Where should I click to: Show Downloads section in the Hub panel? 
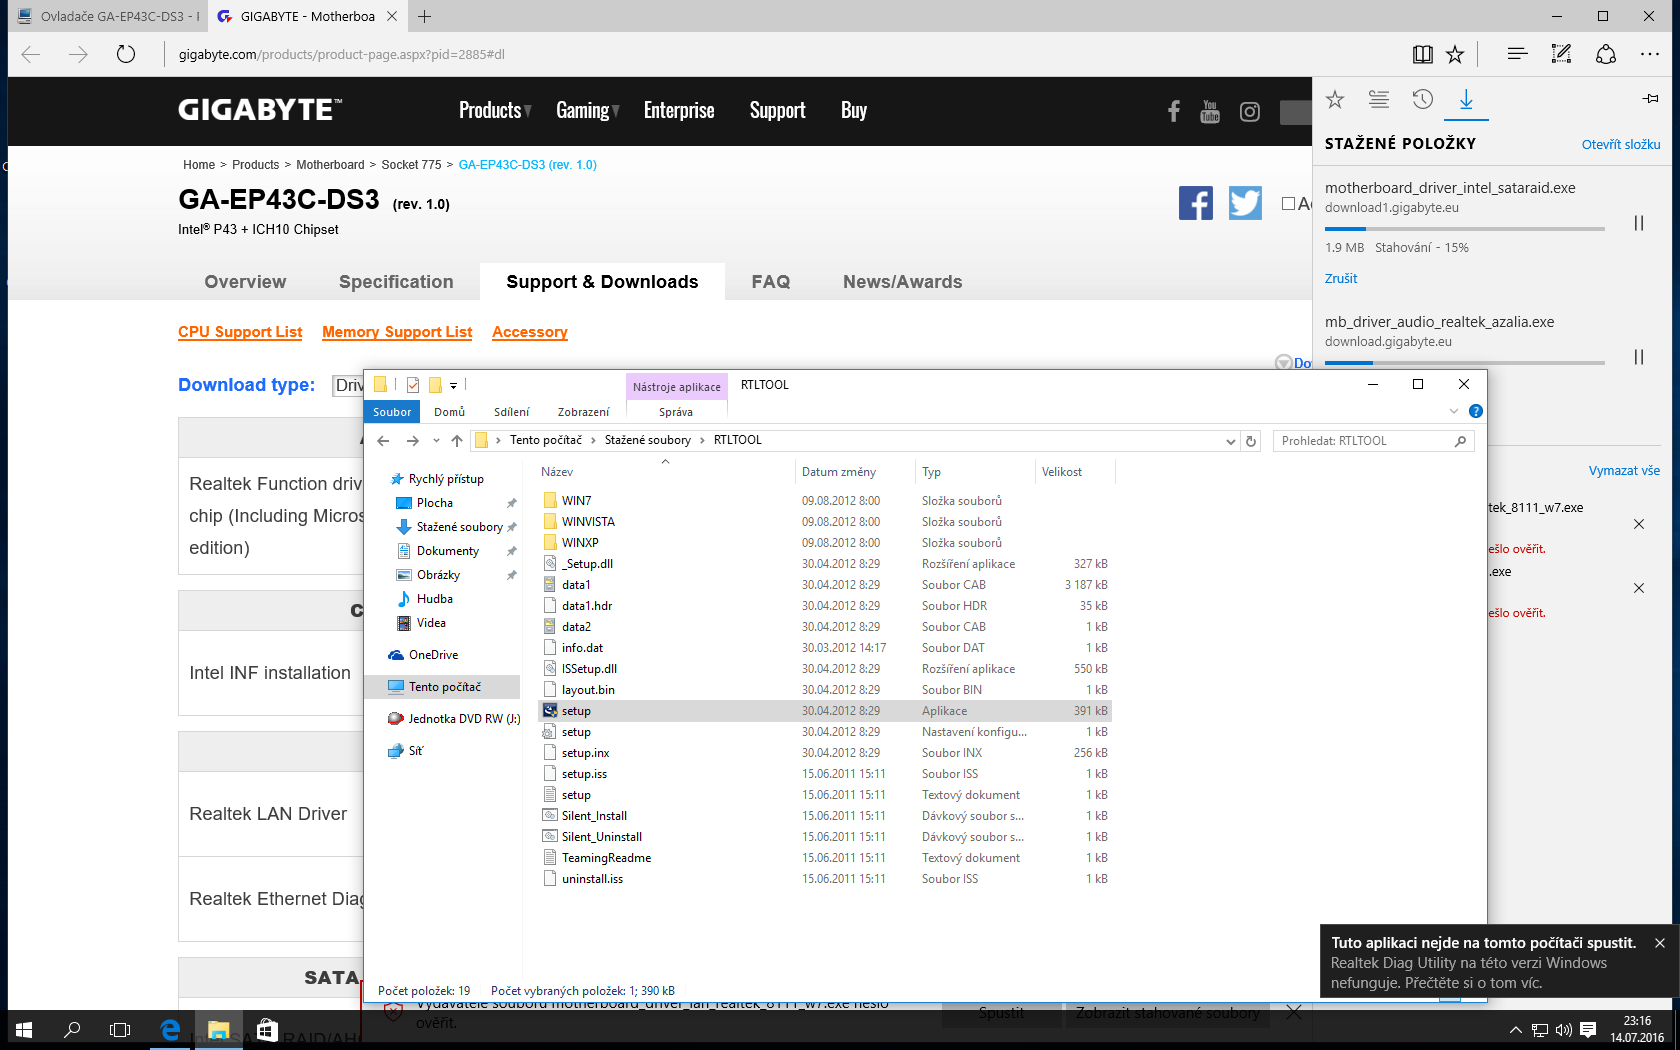click(1466, 99)
